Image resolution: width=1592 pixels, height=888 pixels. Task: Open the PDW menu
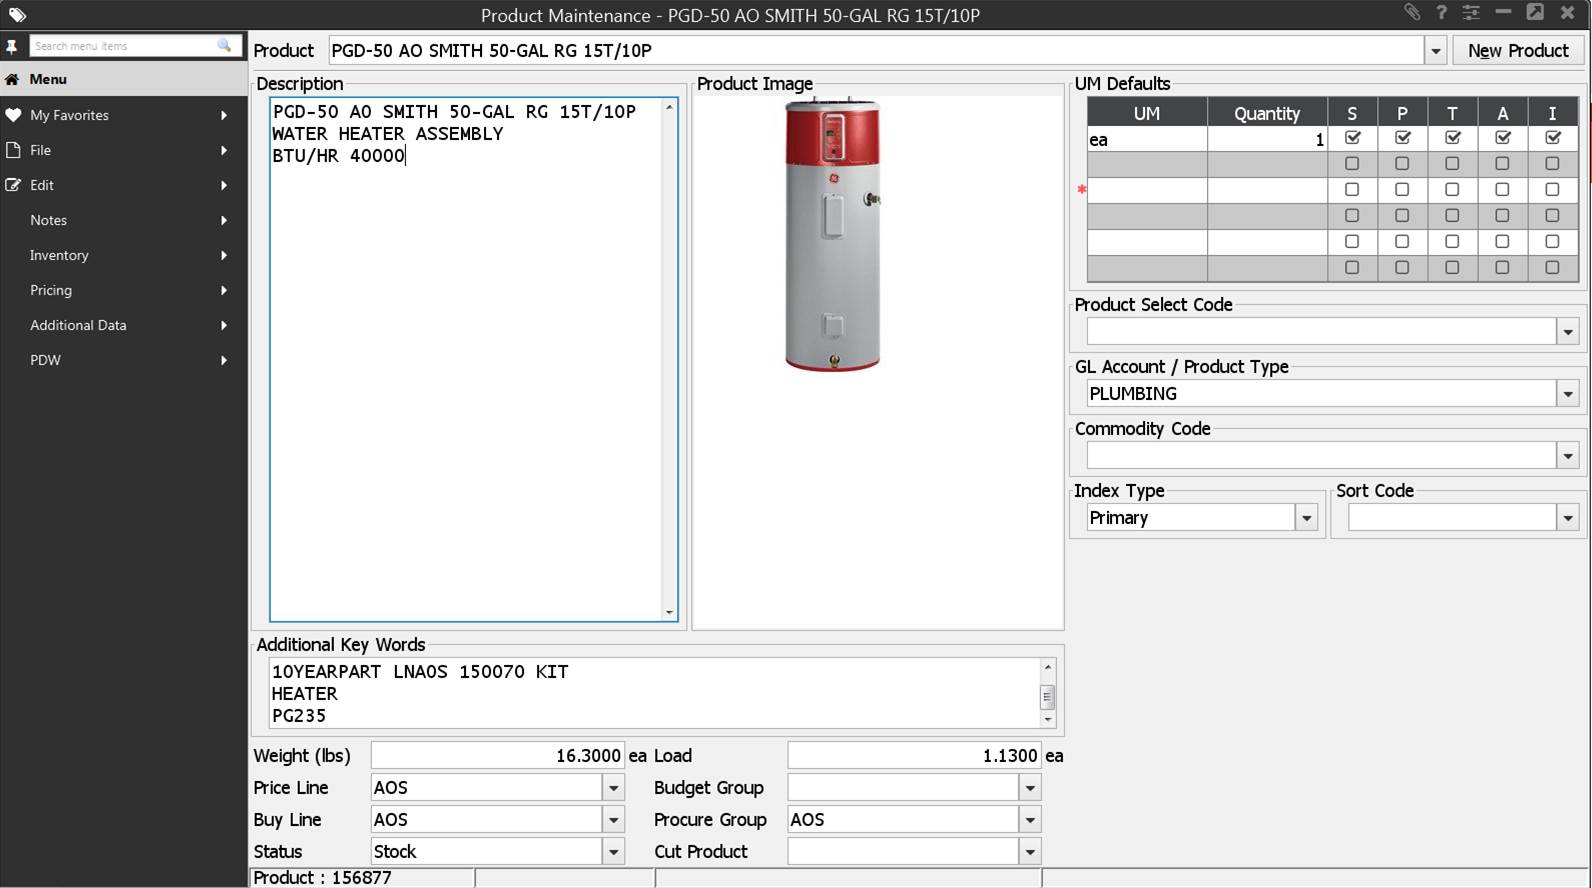(124, 360)
